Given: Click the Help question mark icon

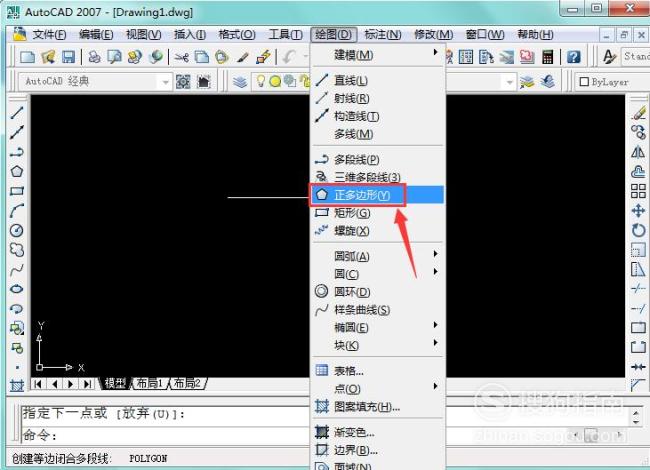Looking at the screenshot, I should pos(574,57).
